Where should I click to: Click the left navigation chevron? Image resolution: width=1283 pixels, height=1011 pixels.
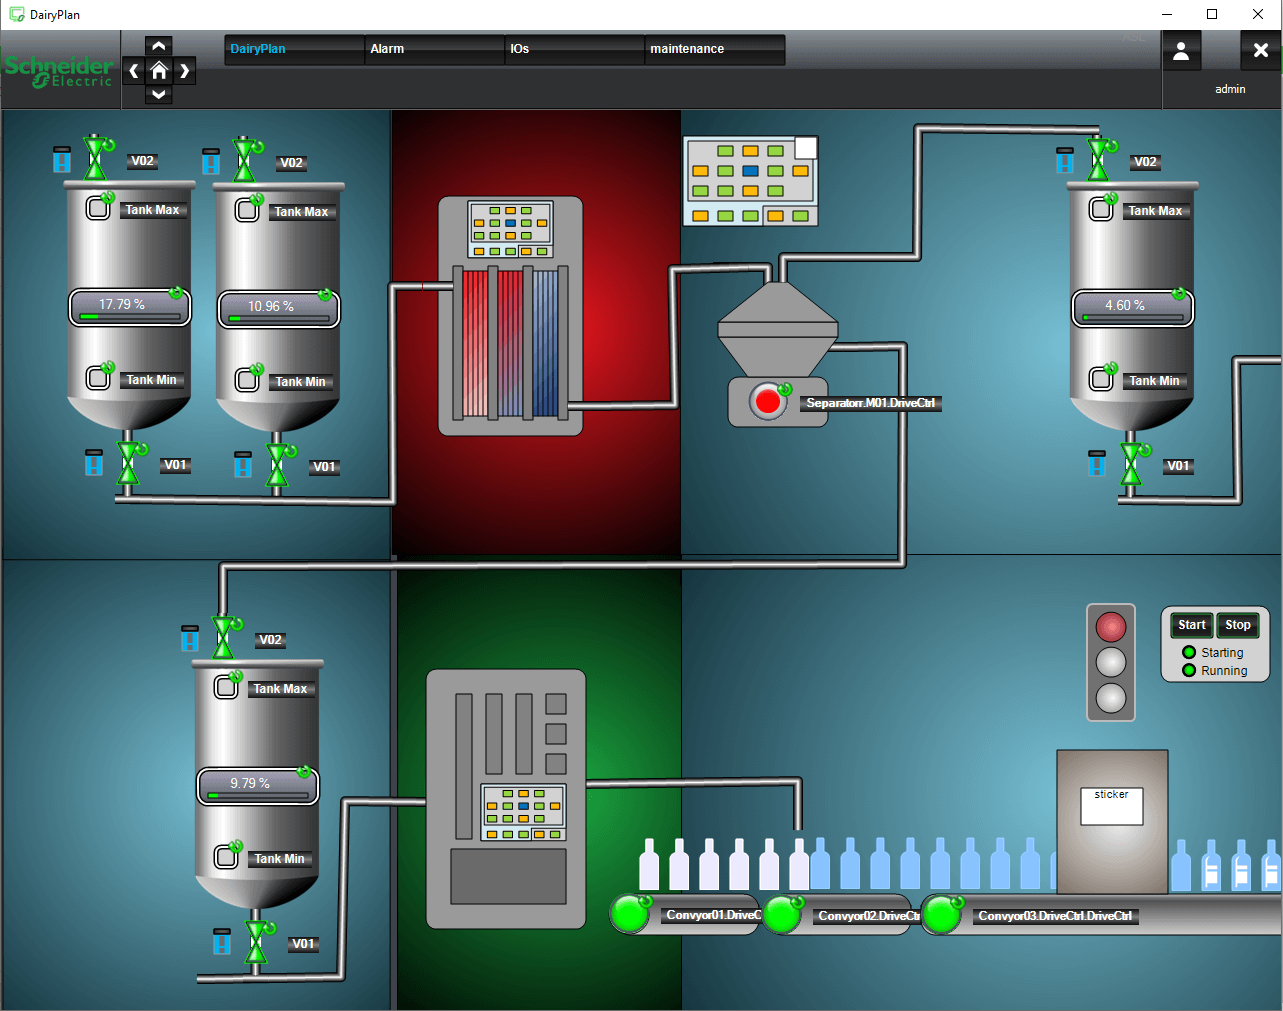pyautogui.click(x=133, y=70)
